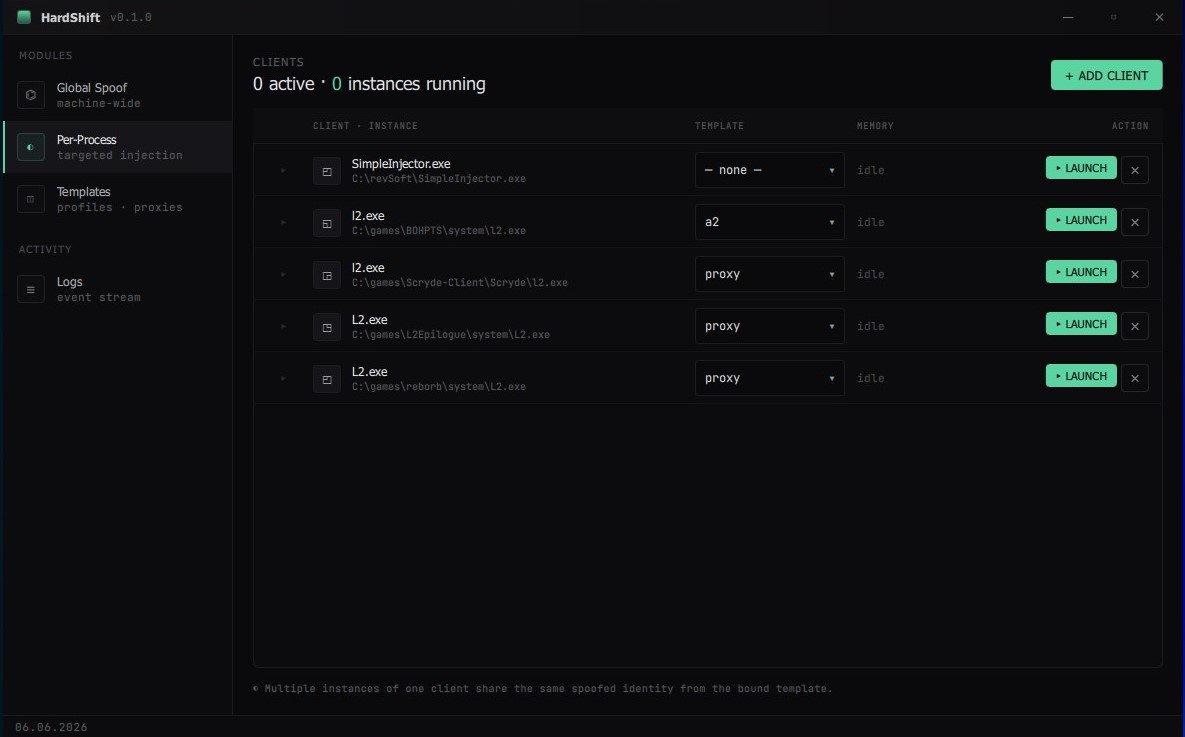
Task: Expand the reborb L2.exe row arrow
Action: [283, 379]
